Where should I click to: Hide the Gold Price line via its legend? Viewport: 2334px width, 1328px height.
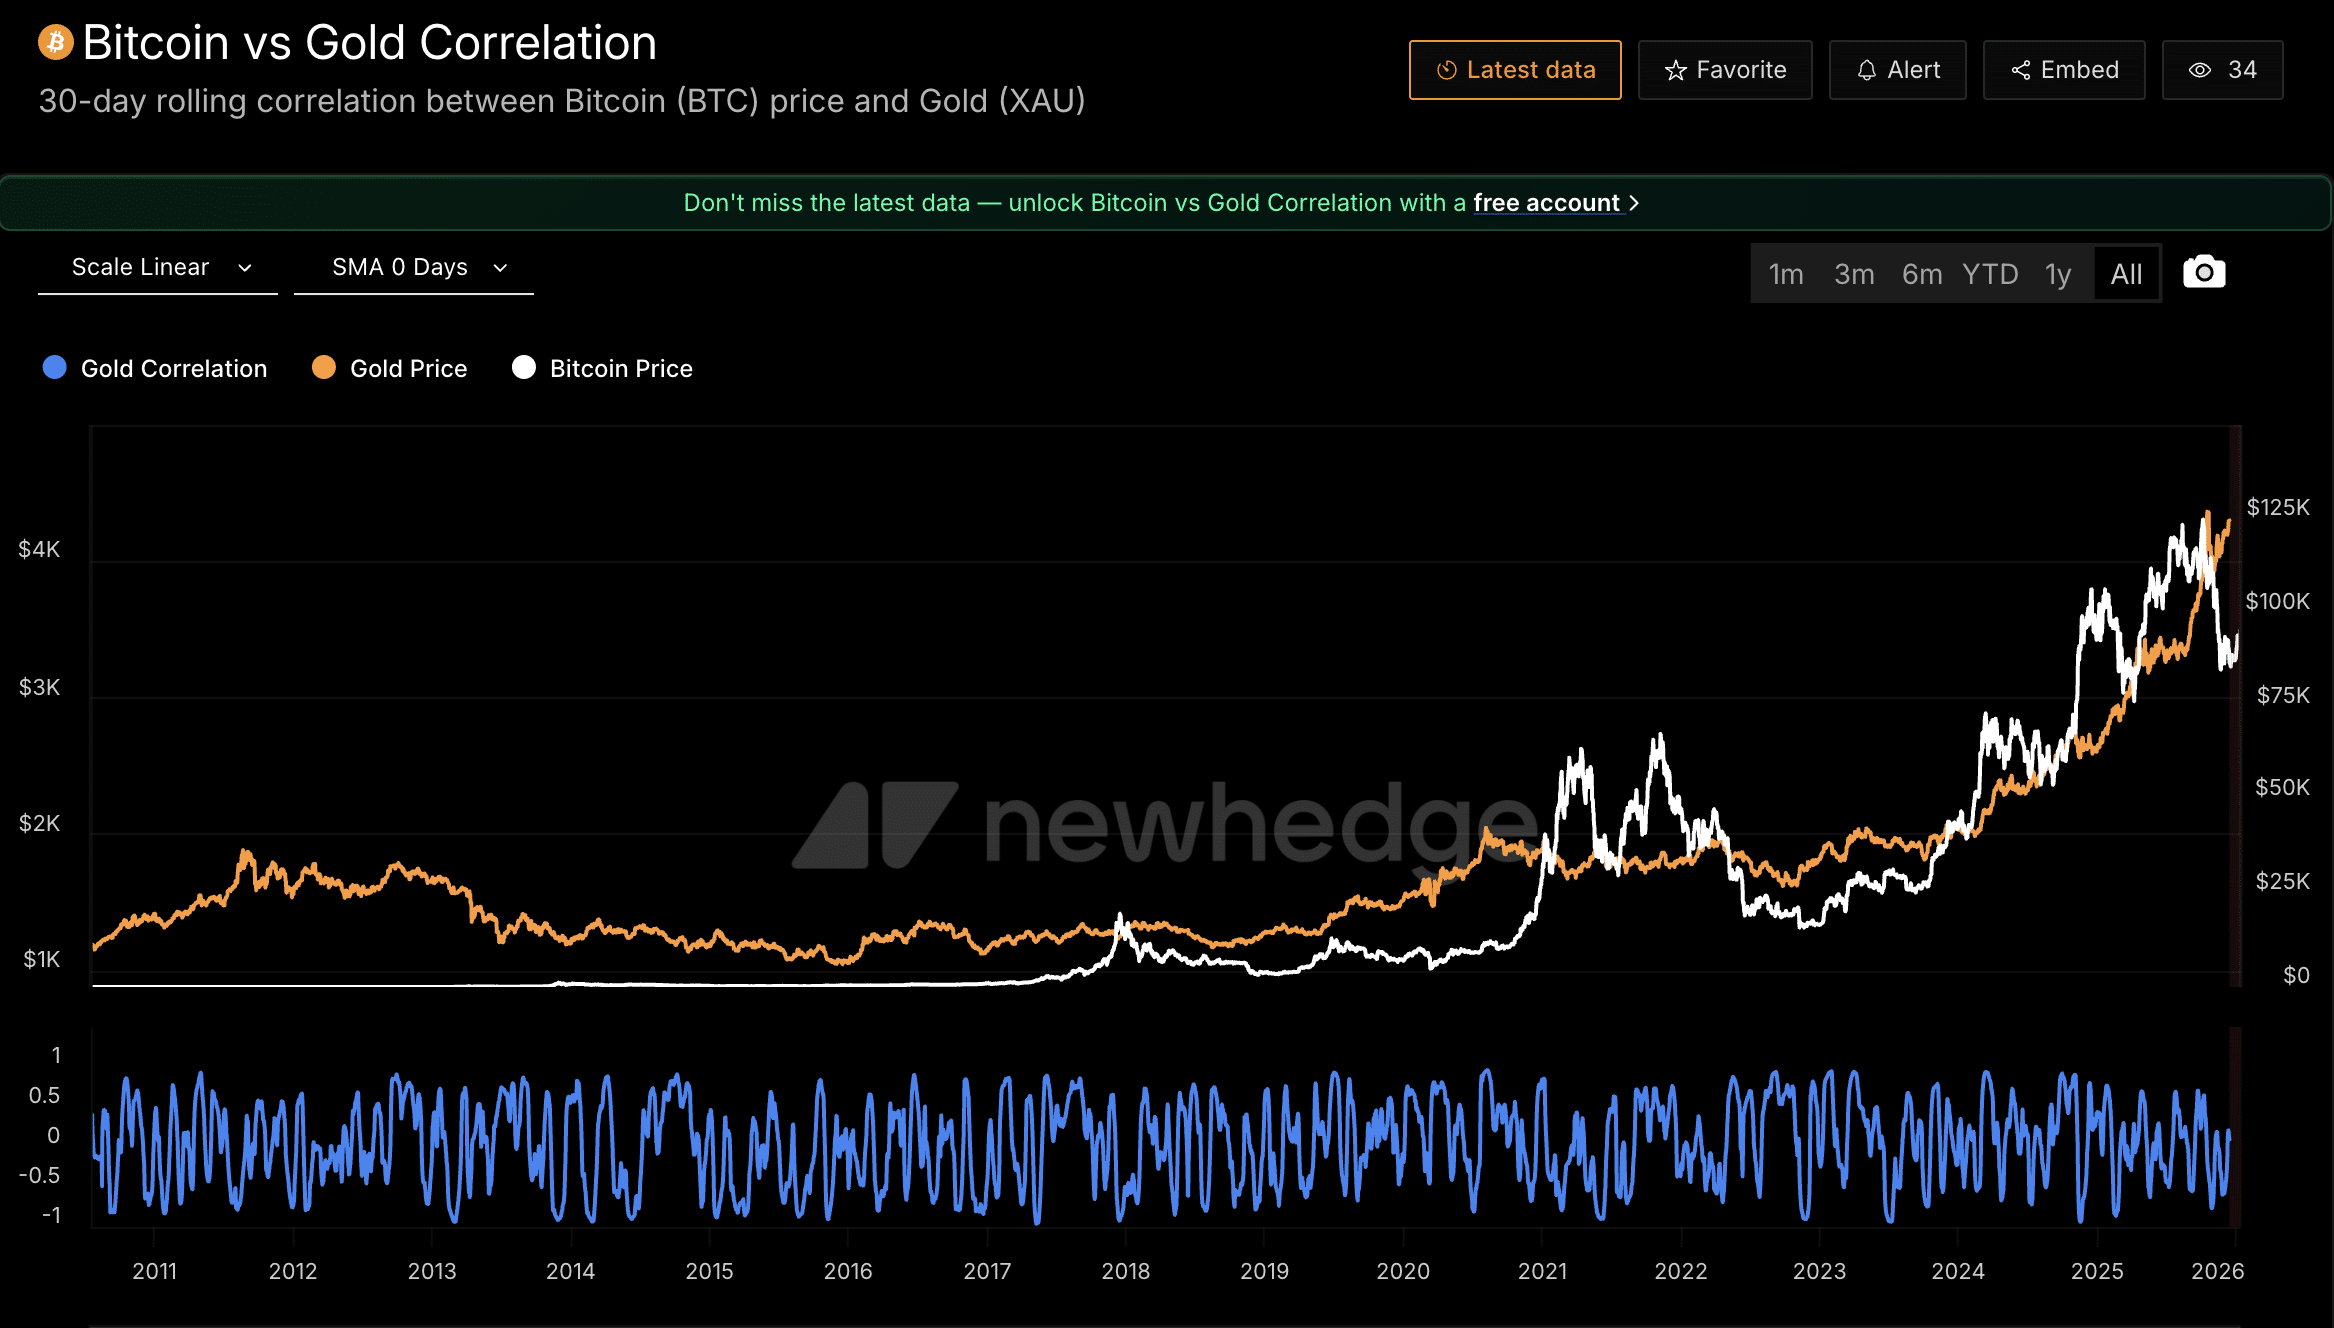click(x=390, y=368)
